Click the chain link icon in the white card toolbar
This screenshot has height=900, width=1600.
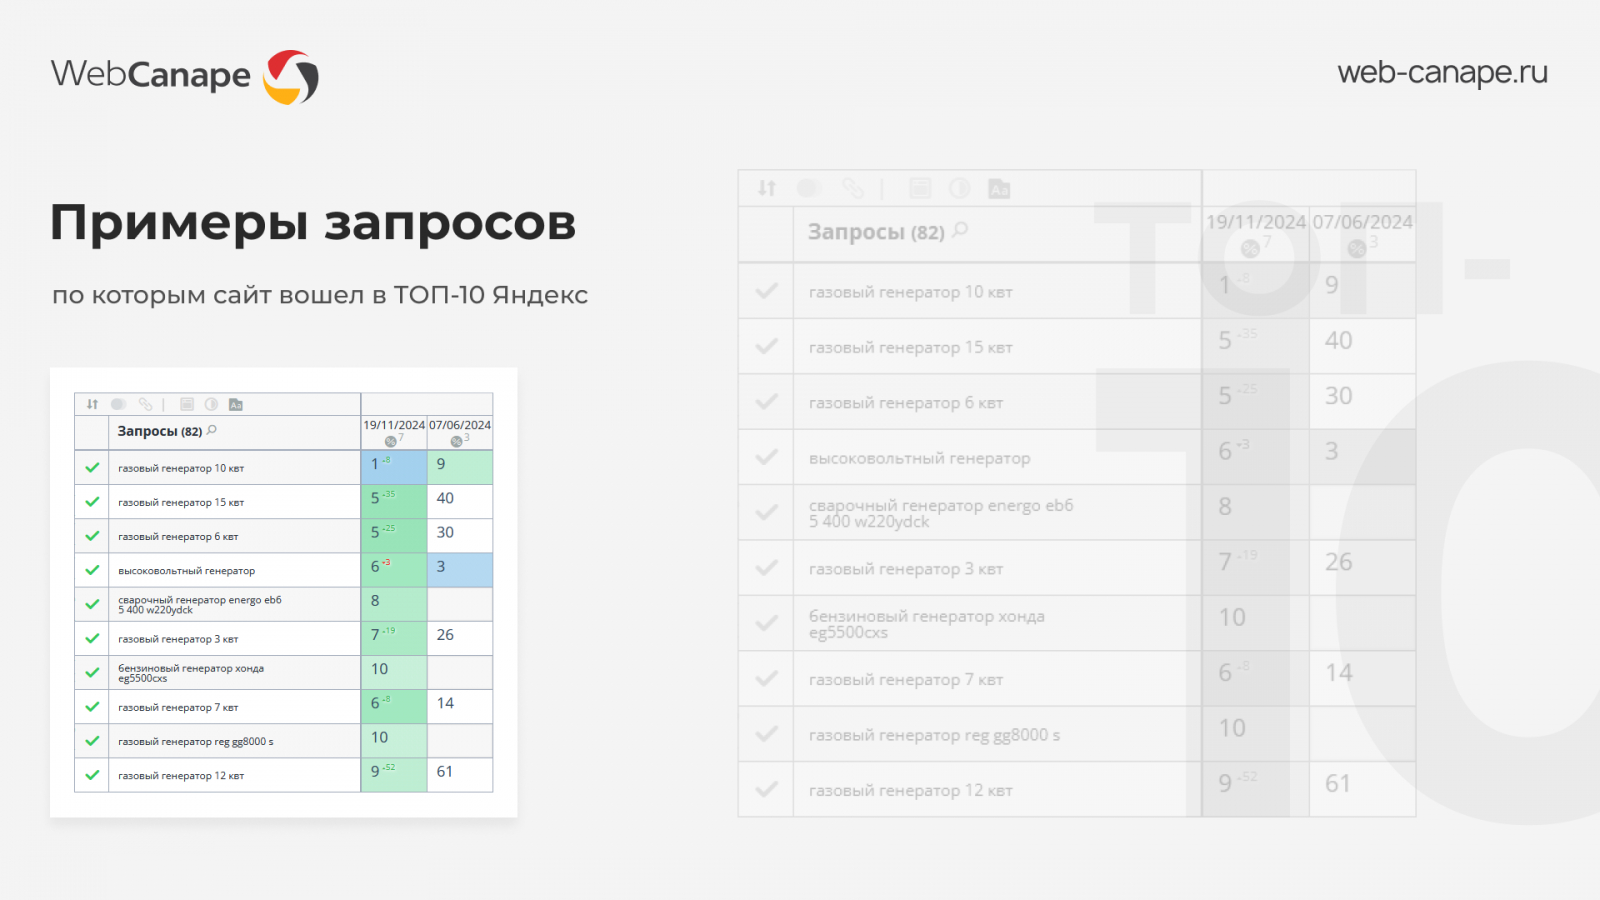pyautogui.click(x=146, y=404)
